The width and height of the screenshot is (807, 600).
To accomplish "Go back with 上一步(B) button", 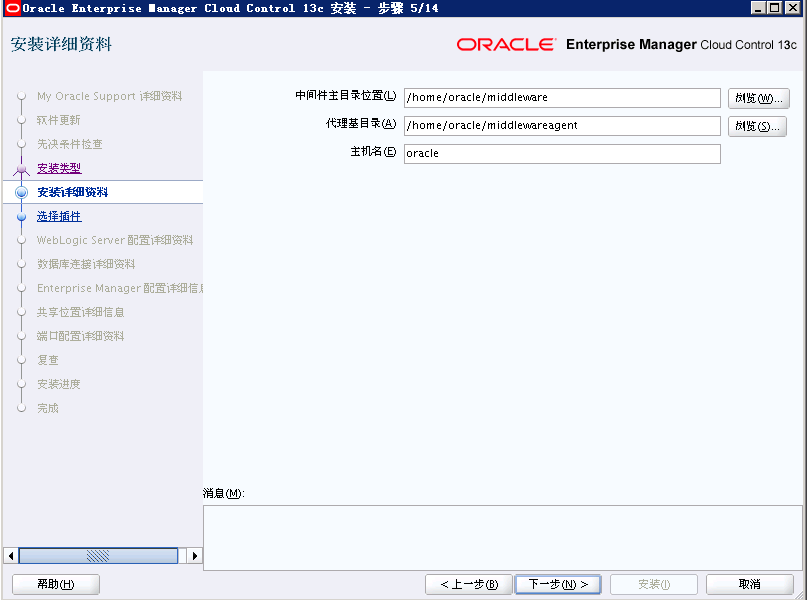I will (x=469, y=584).
